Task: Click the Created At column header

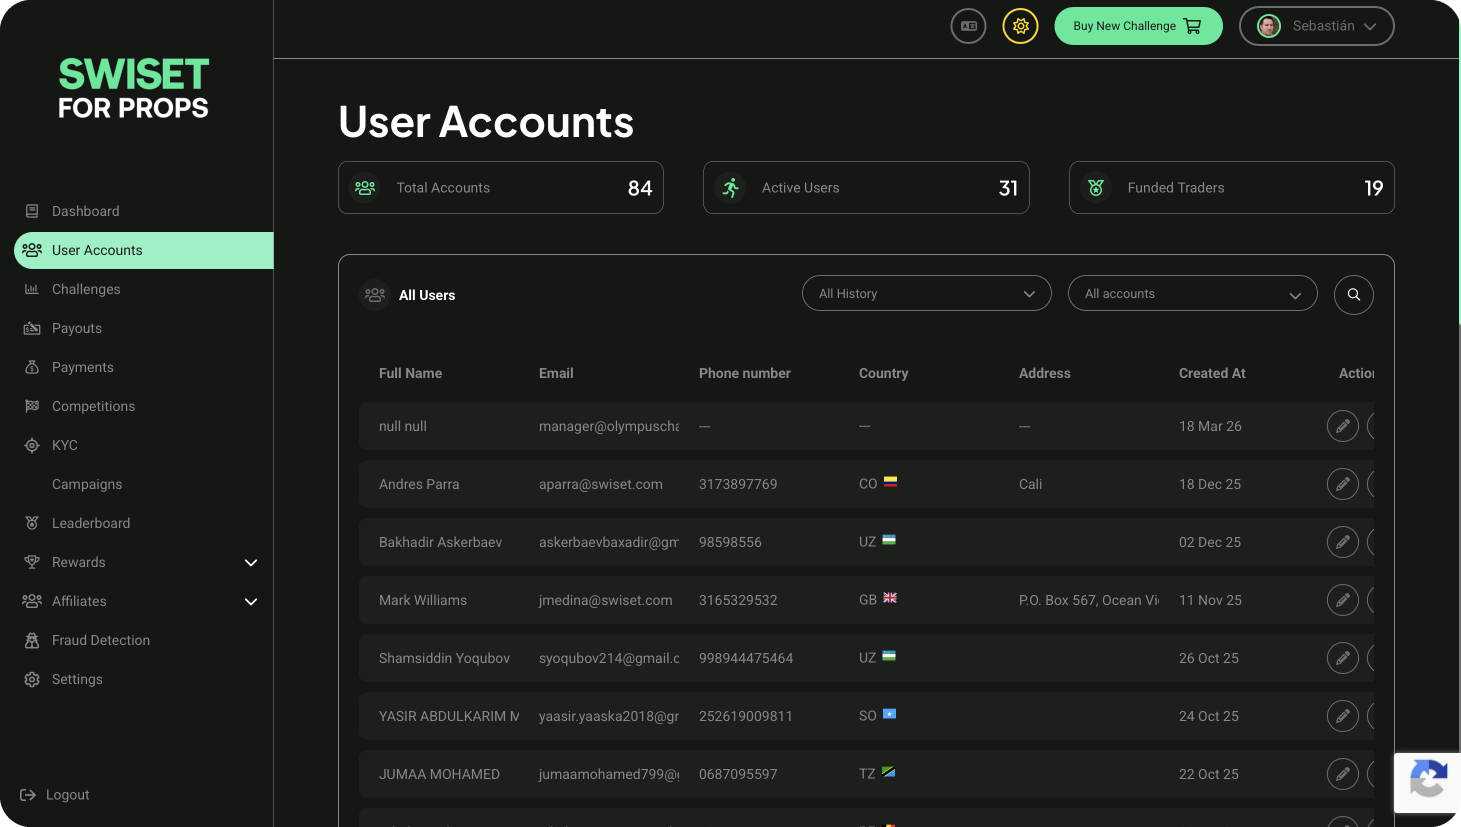Action: (1212, 373)
